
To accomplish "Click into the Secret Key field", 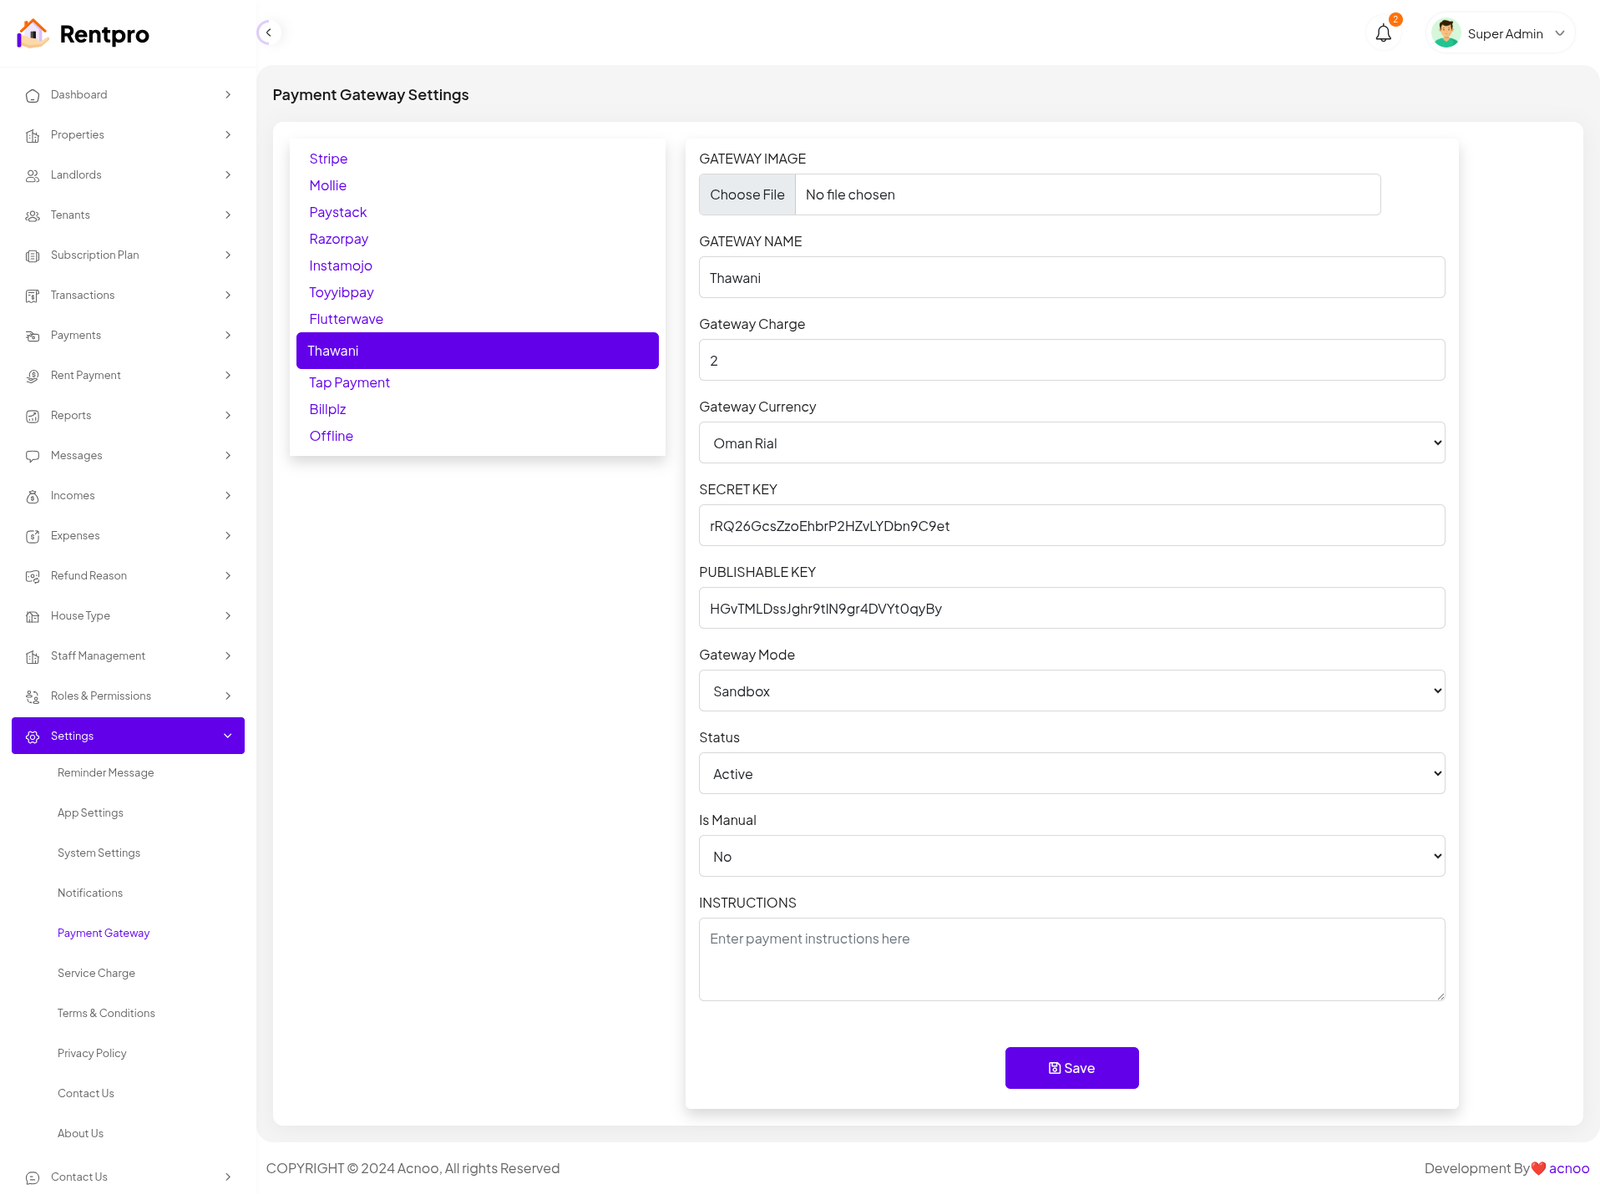I will (1071, 526).
